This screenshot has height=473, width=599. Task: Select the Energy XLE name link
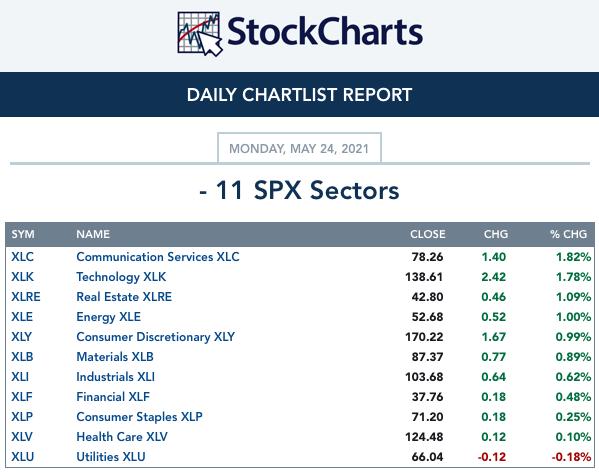(x=108, y=317)
